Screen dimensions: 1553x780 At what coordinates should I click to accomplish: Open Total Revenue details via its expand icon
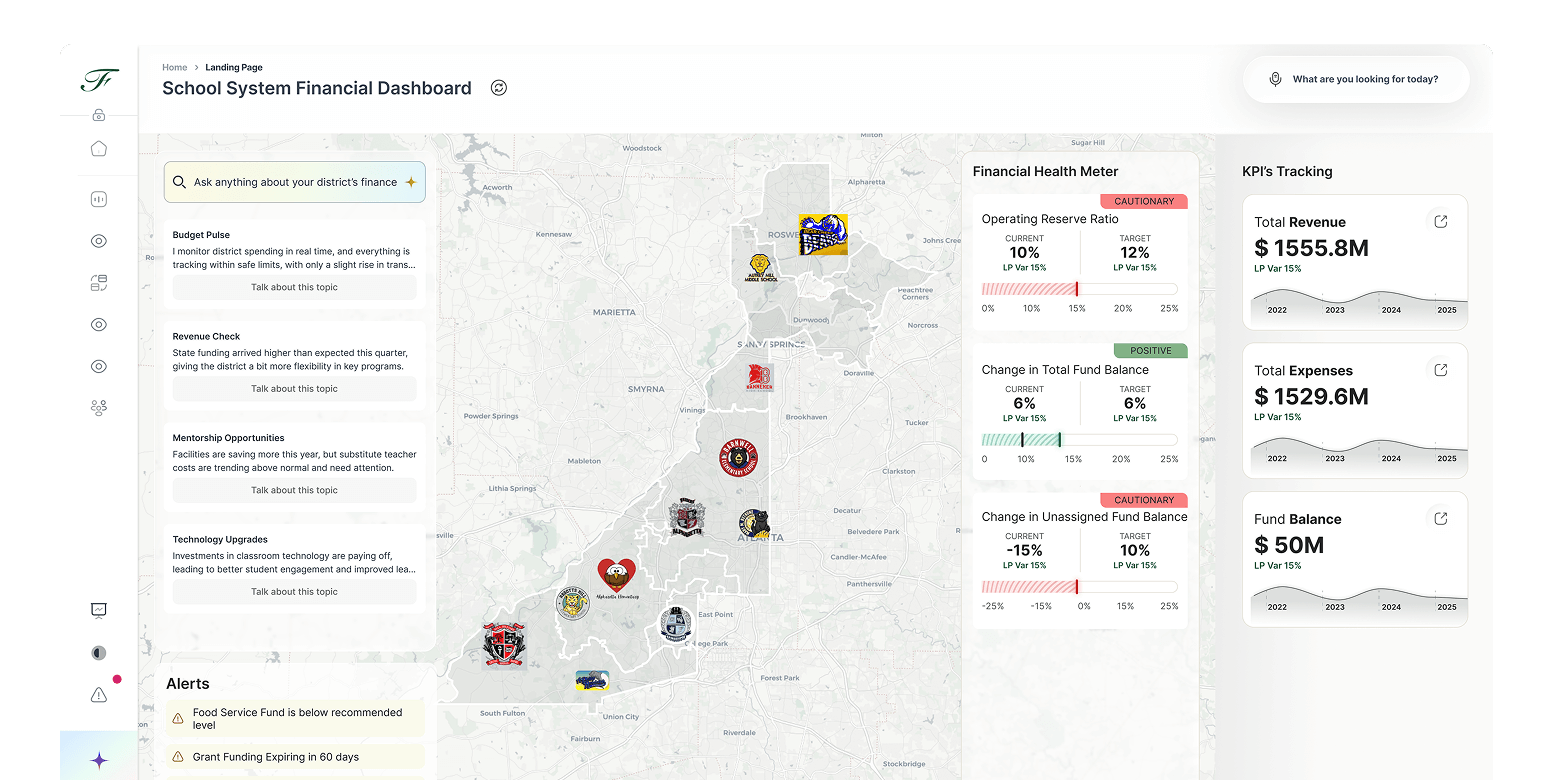(1440, 222)
